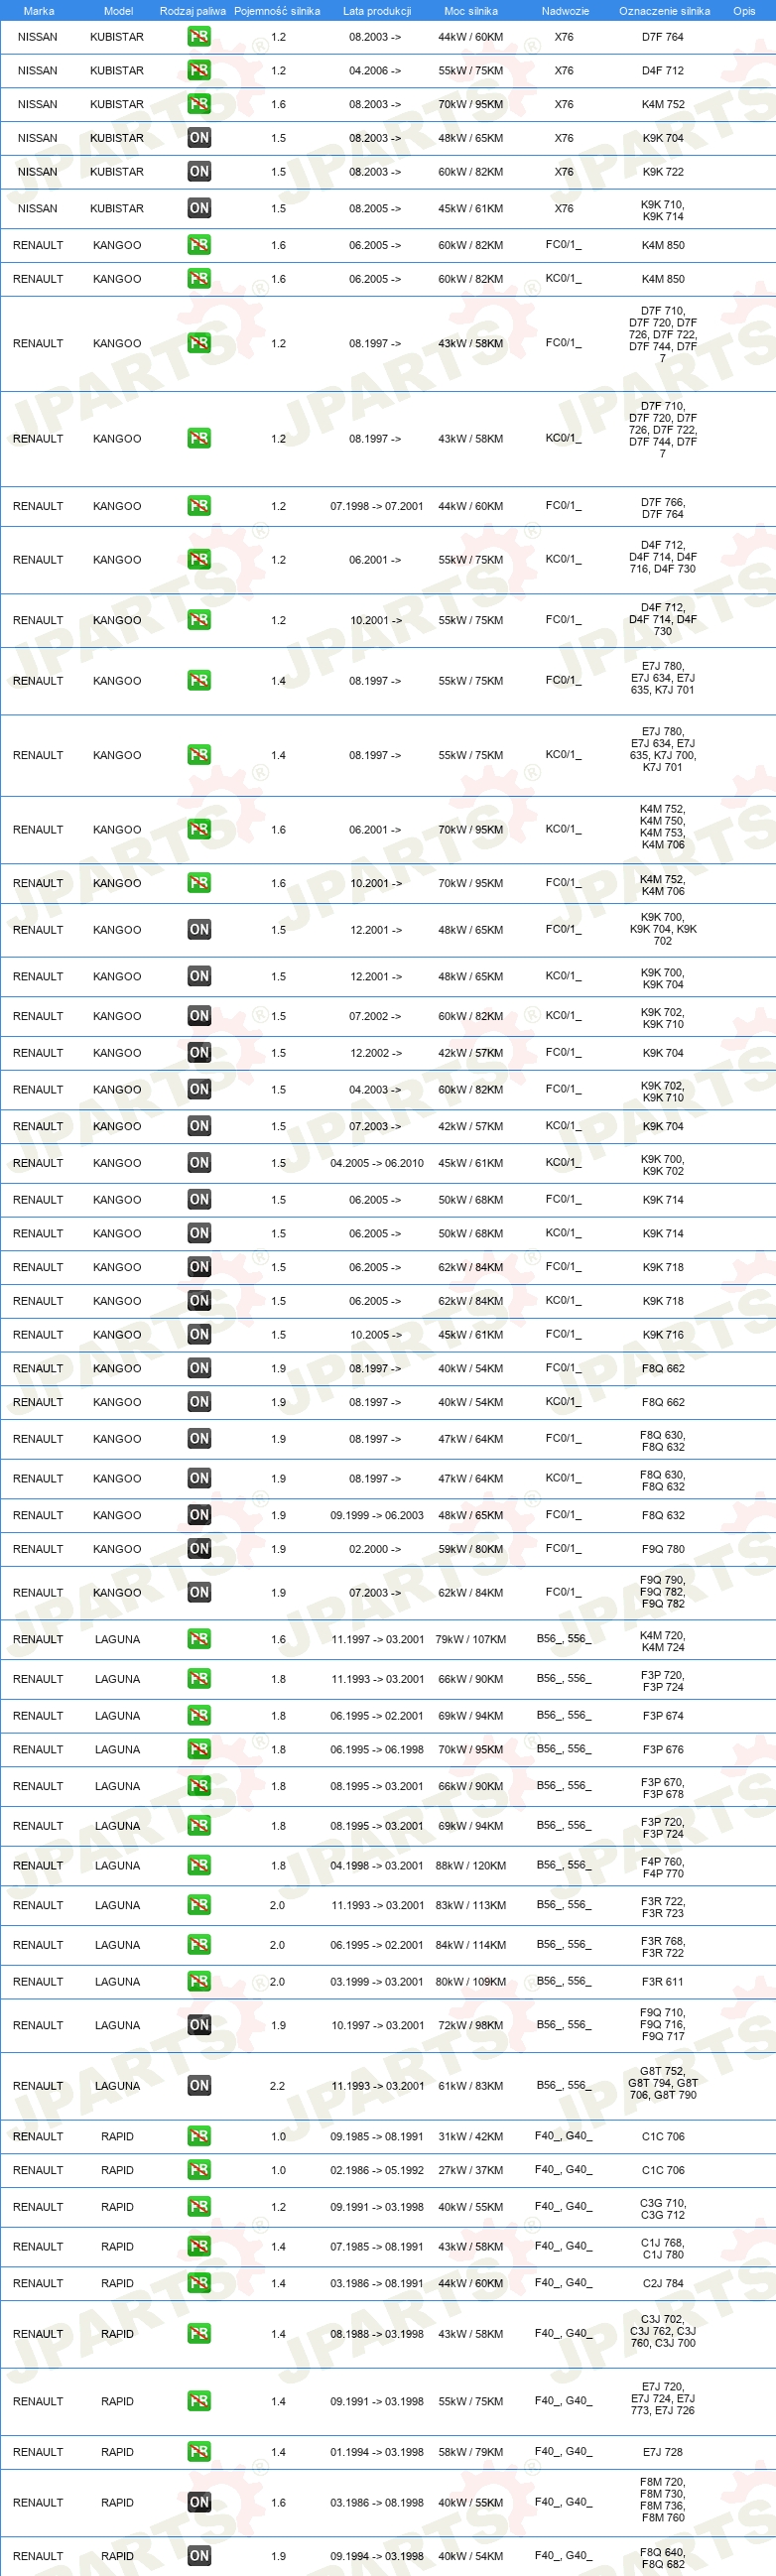Click the petrol icon in the Laguna F3P 674 row
Viewport: 776px width, 2576px height.
point(199,1716)
